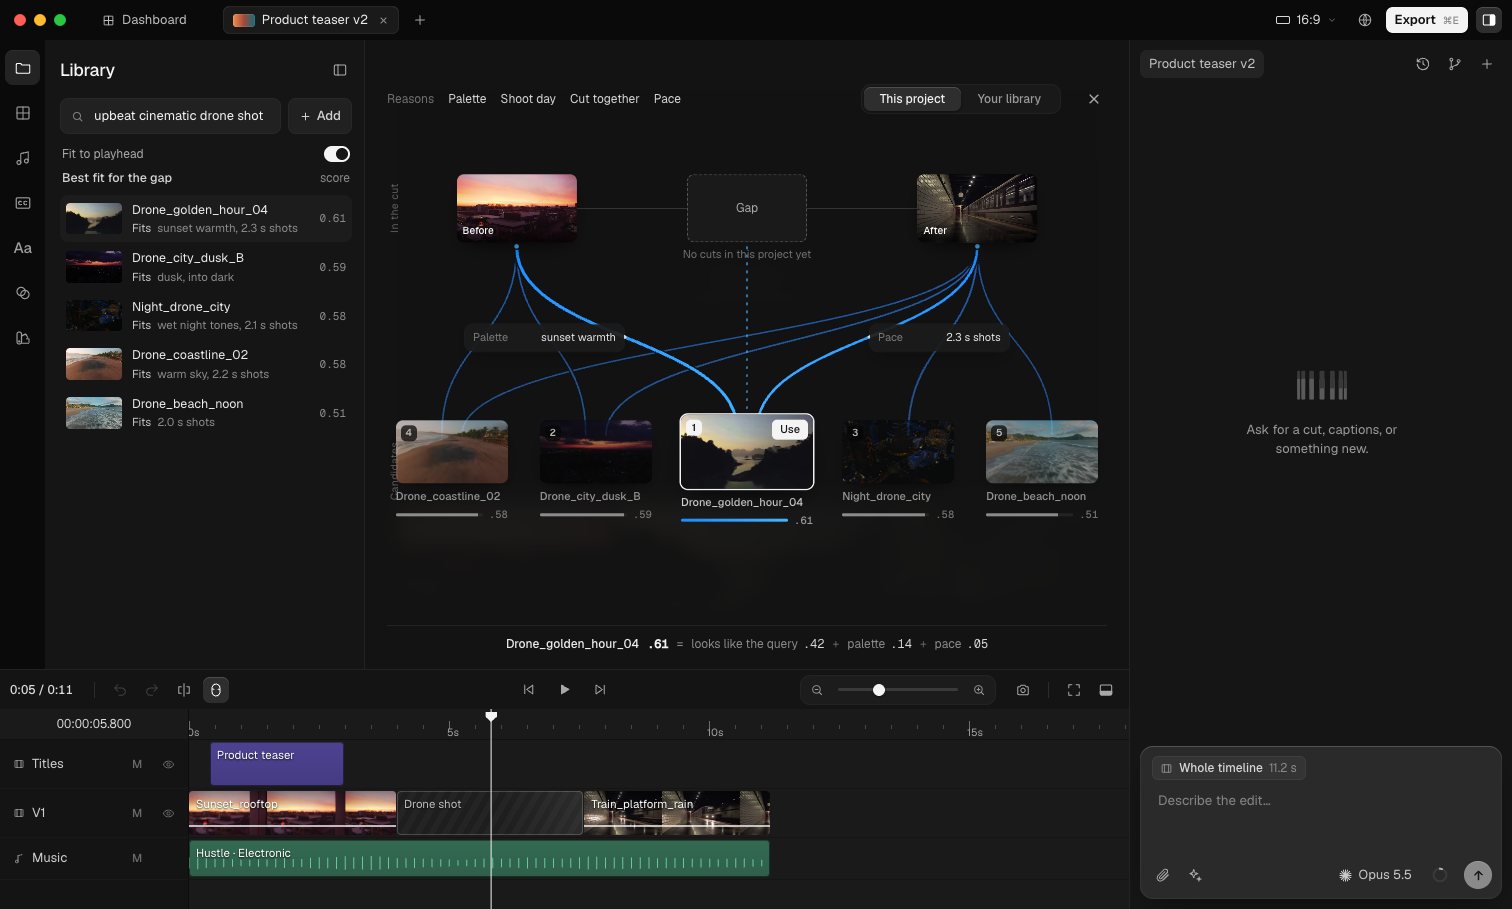
Task: Collapse the Library panel with its header icon
Action: tap(340, 70)
